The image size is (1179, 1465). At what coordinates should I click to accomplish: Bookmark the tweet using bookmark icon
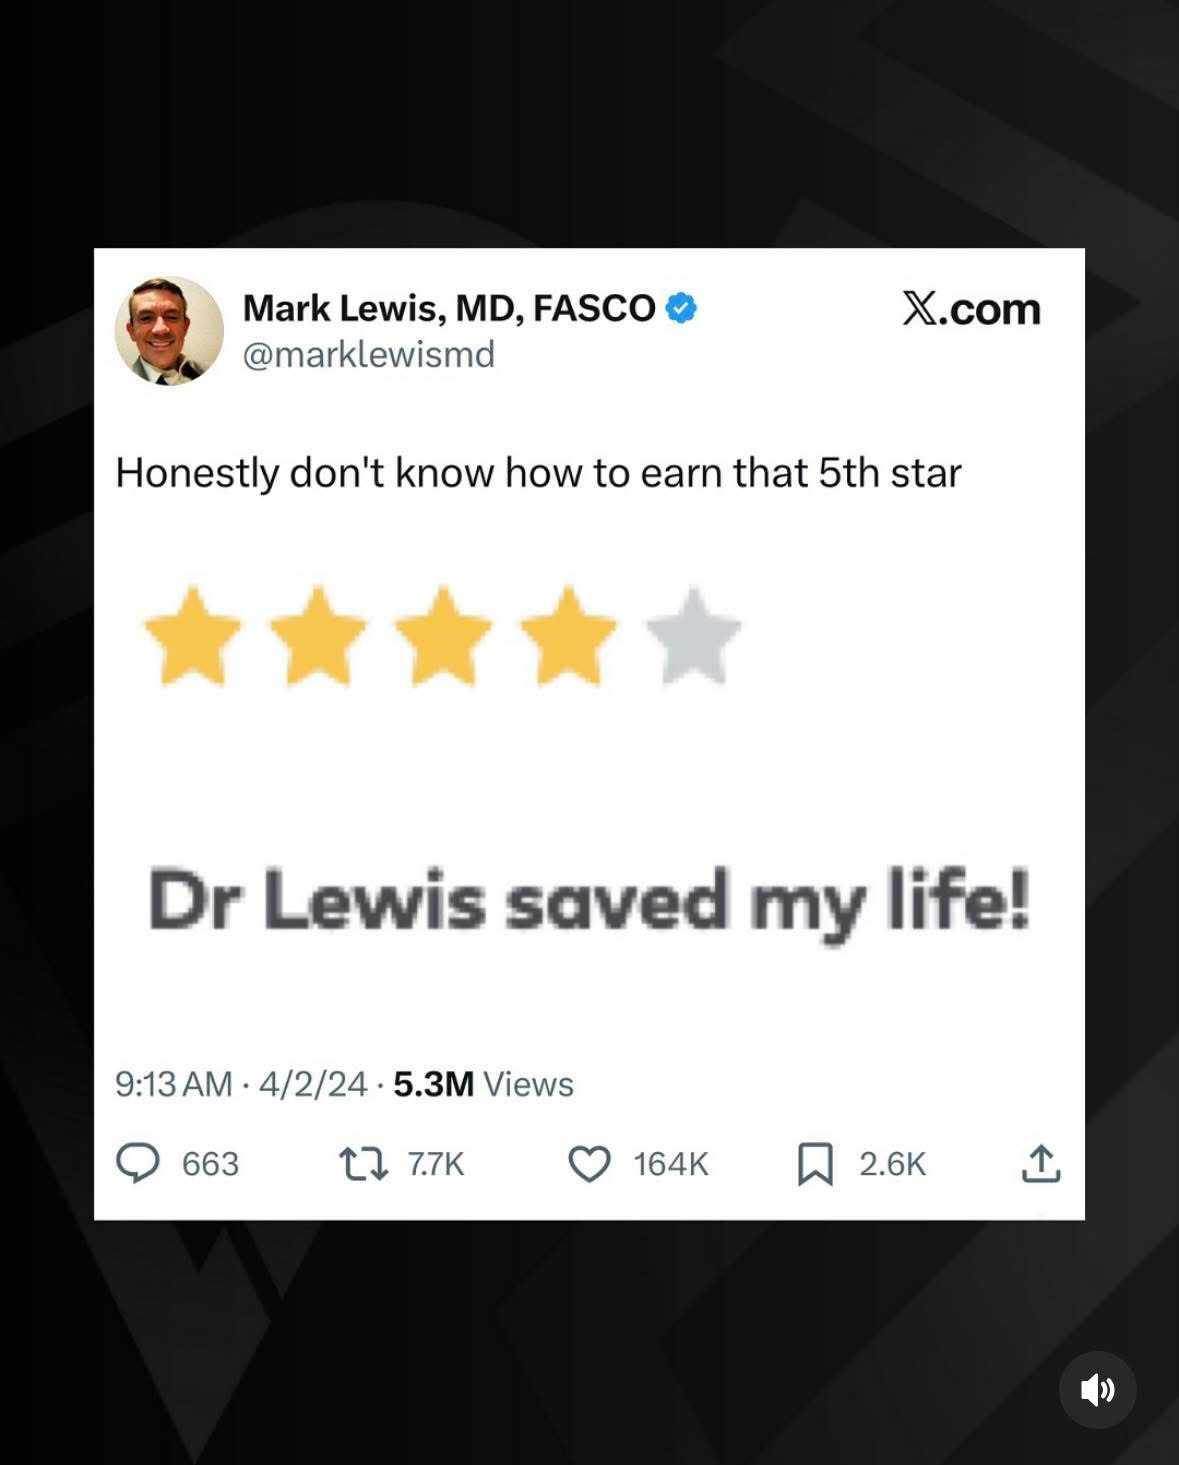pos(815,1164)
